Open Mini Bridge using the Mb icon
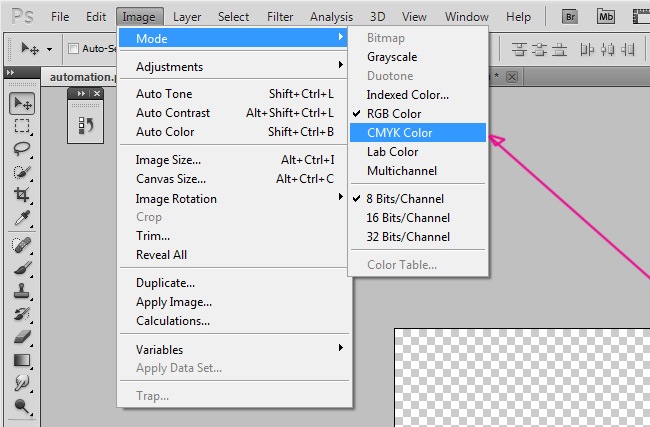 (x=605, y=16)
